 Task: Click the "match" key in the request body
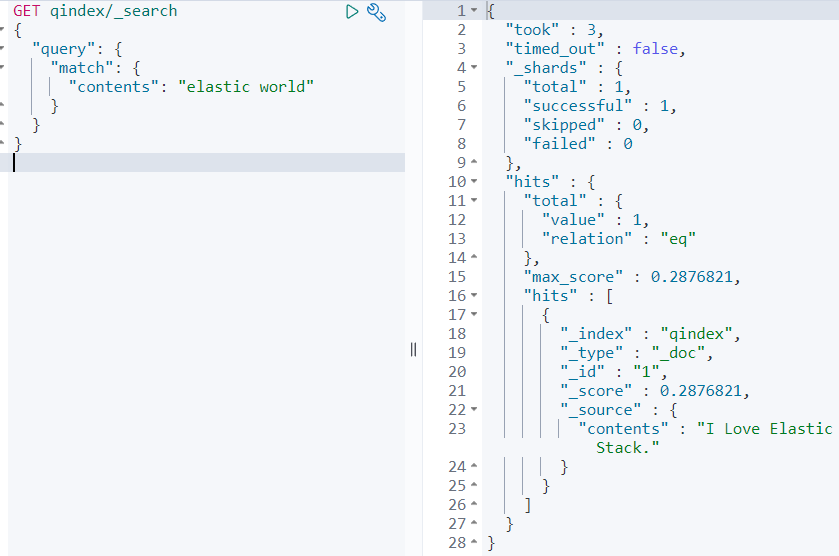click(x=82, y=68)
